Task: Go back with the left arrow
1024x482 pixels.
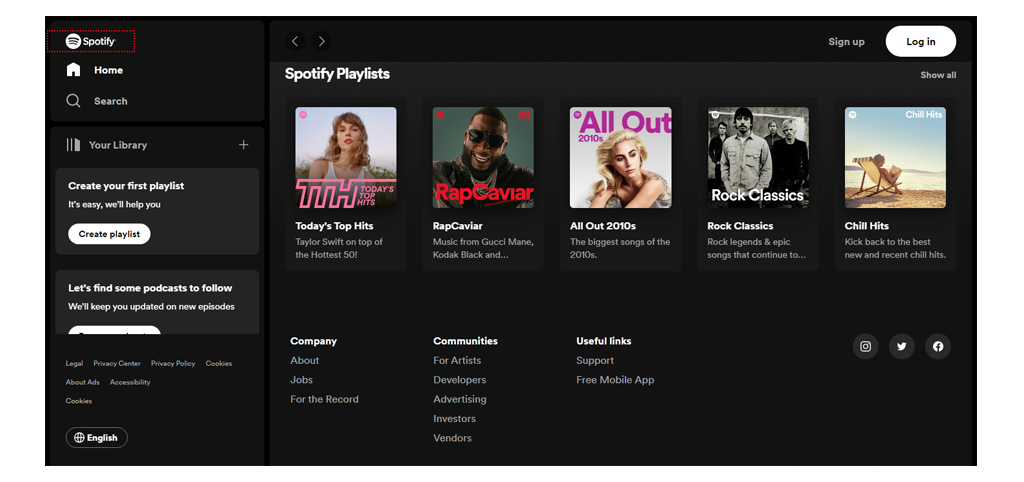Action: [295, 41]
